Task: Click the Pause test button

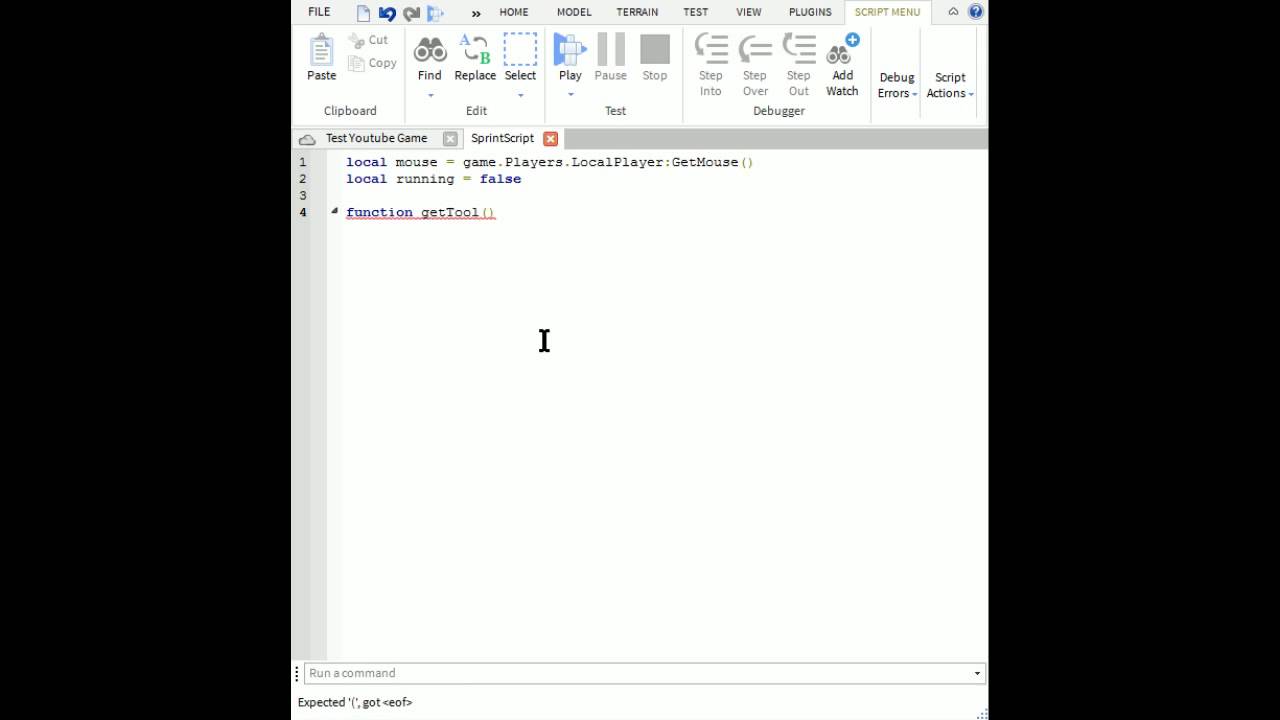Action: click(x=611, y=49)
